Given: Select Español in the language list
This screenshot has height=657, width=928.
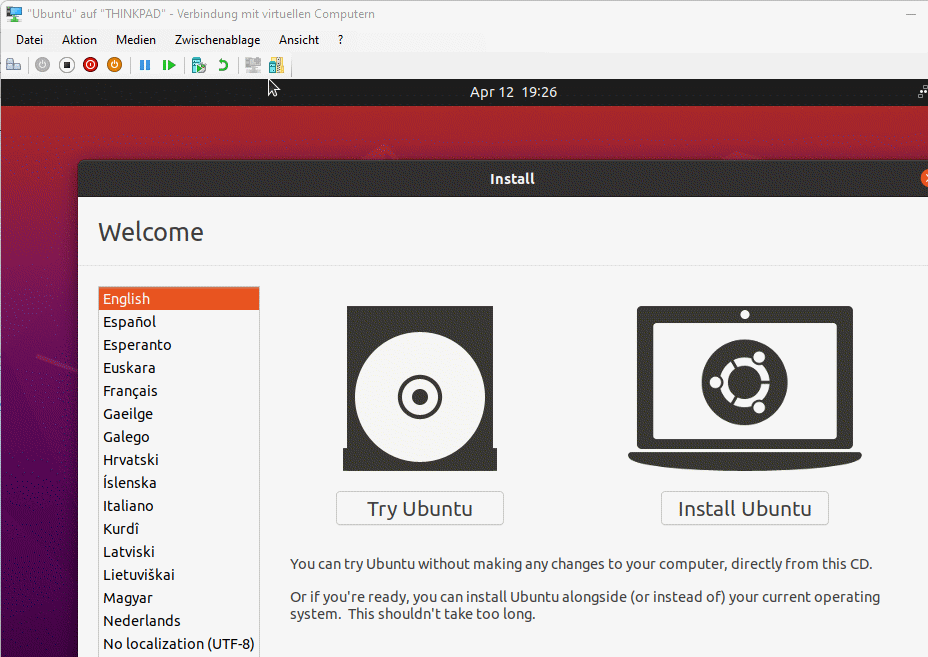Looking at the screenshot, I should 179,322.
